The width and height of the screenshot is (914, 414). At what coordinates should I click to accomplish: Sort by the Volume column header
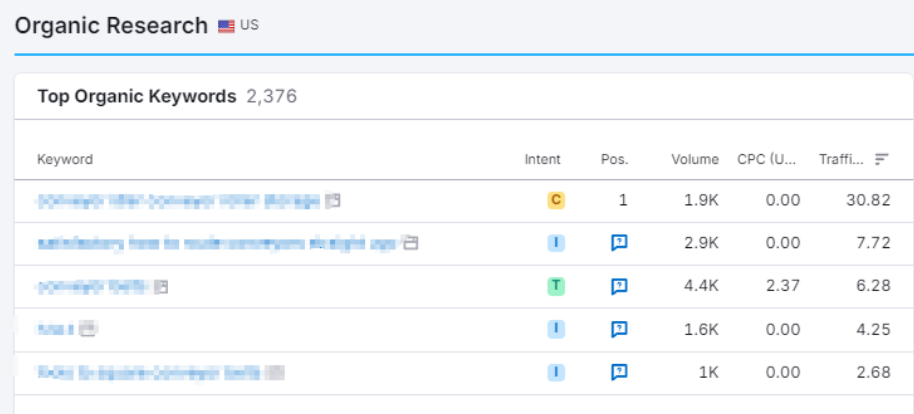(694, 159)
